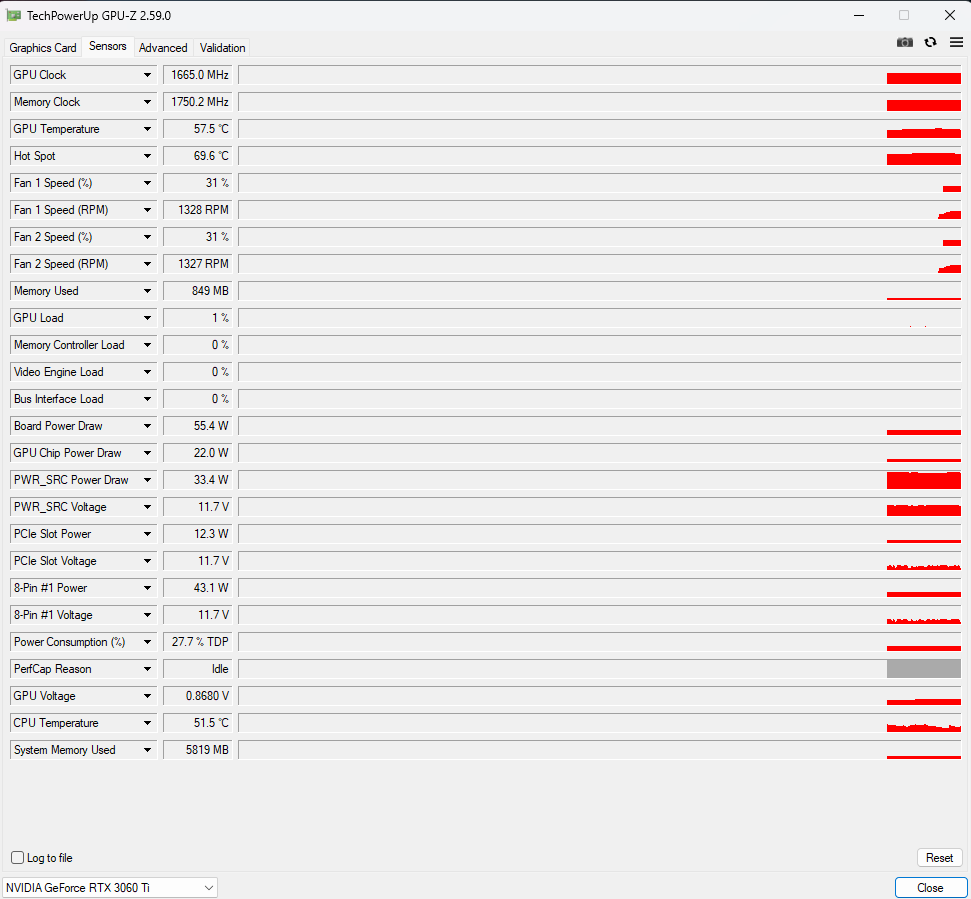Expand Fan 1 Speed (%) dropdown

(x=147, y=183)
